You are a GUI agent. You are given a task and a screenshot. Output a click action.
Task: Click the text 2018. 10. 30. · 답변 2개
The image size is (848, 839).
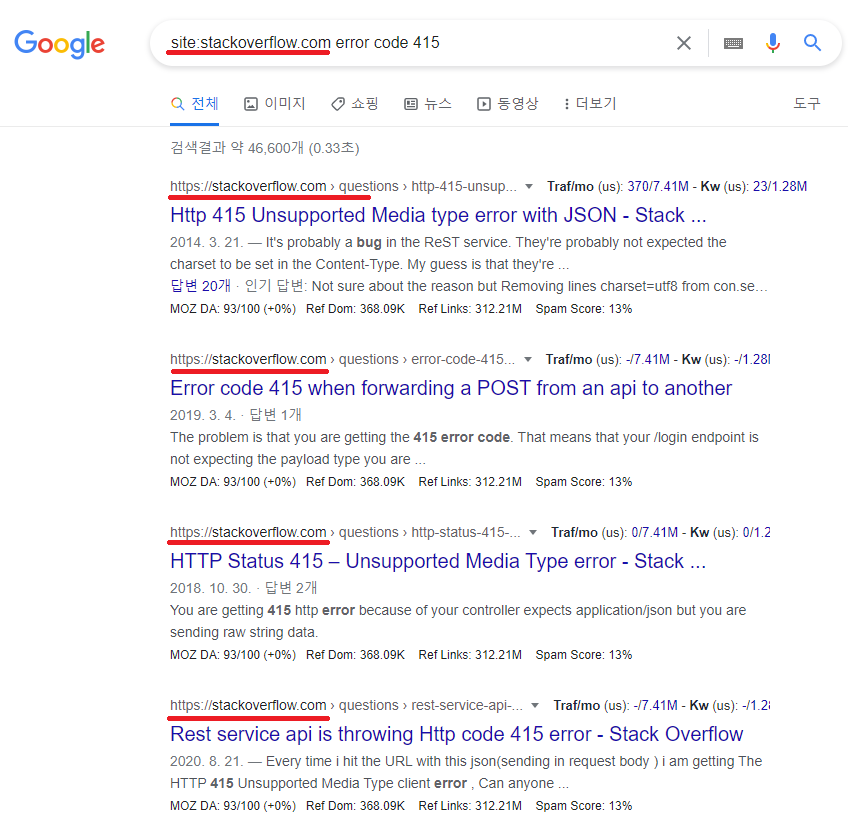point(244,589)
